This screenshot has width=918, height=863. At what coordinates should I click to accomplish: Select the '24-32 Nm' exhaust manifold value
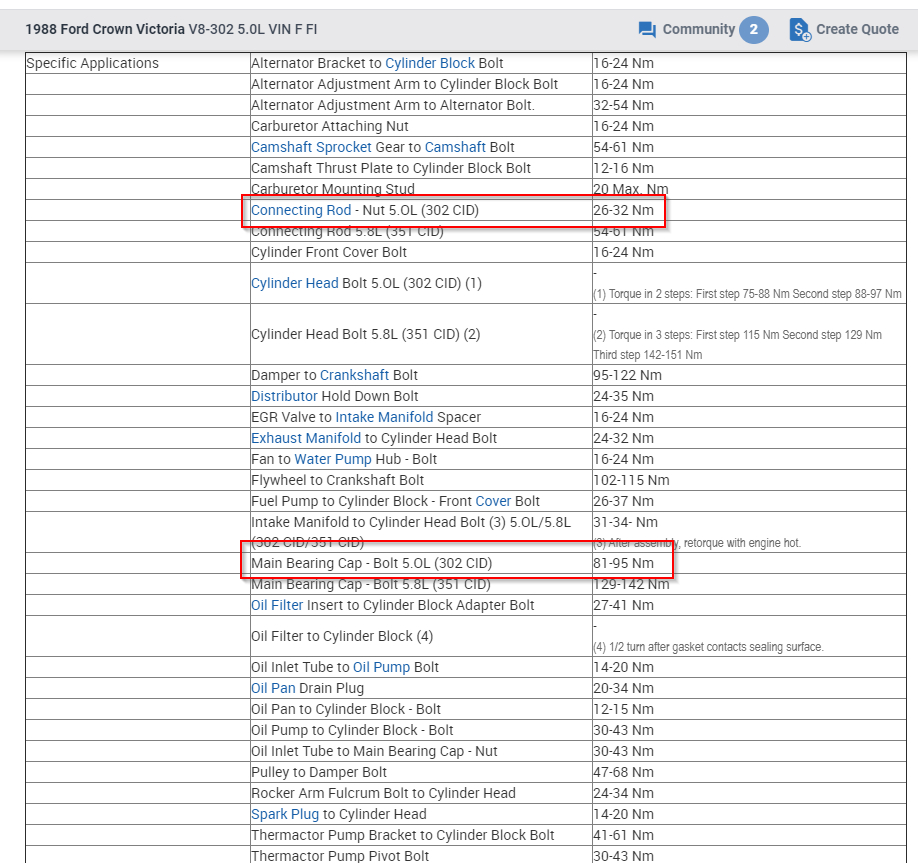tap(624, 439)
